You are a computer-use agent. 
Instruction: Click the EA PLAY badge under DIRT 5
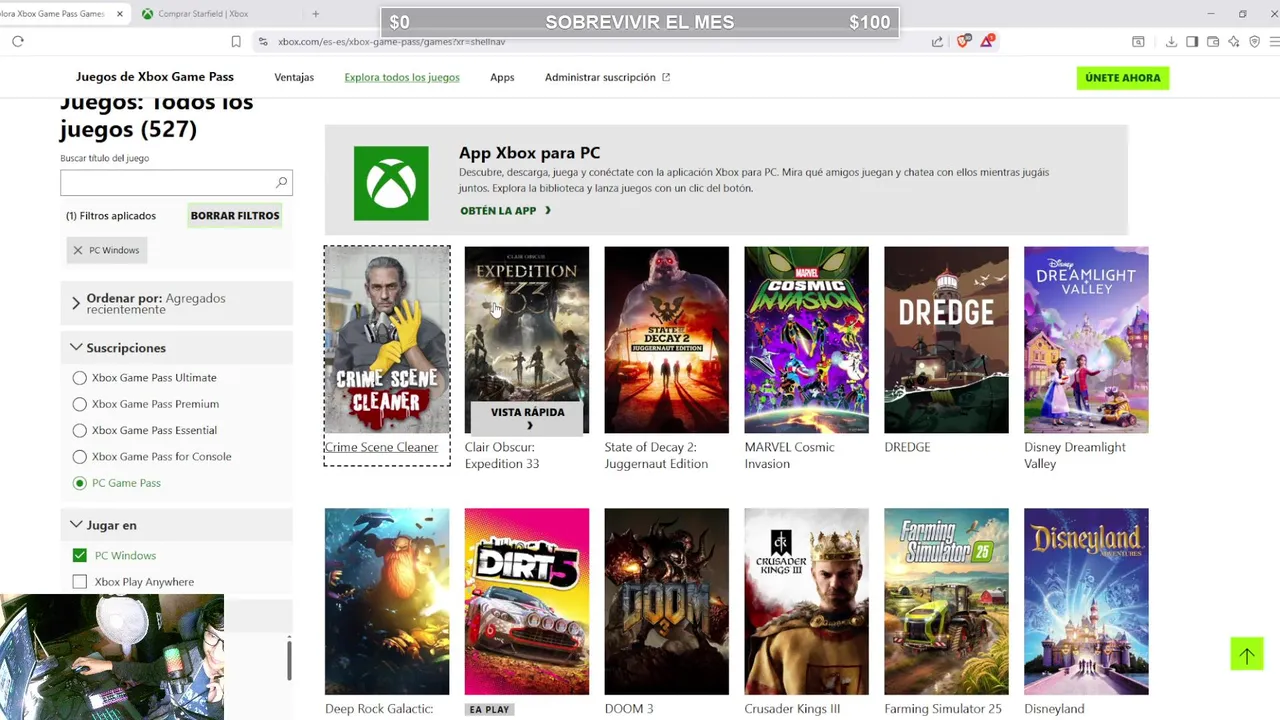point(490,709)
